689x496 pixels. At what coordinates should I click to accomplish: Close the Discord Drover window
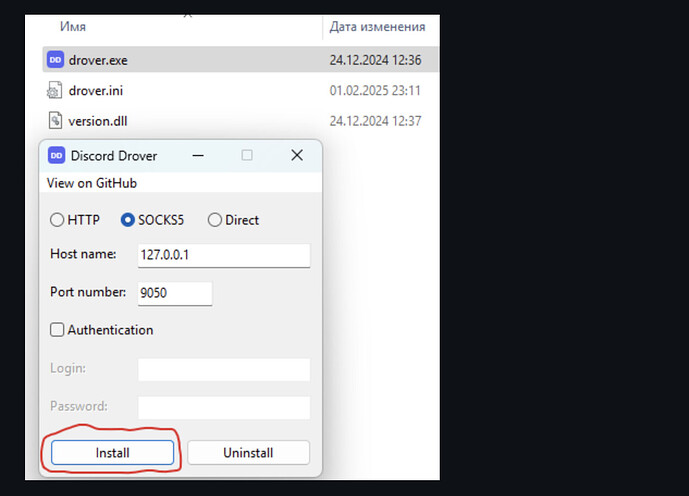pyautogui.click(x=297, y=155)
